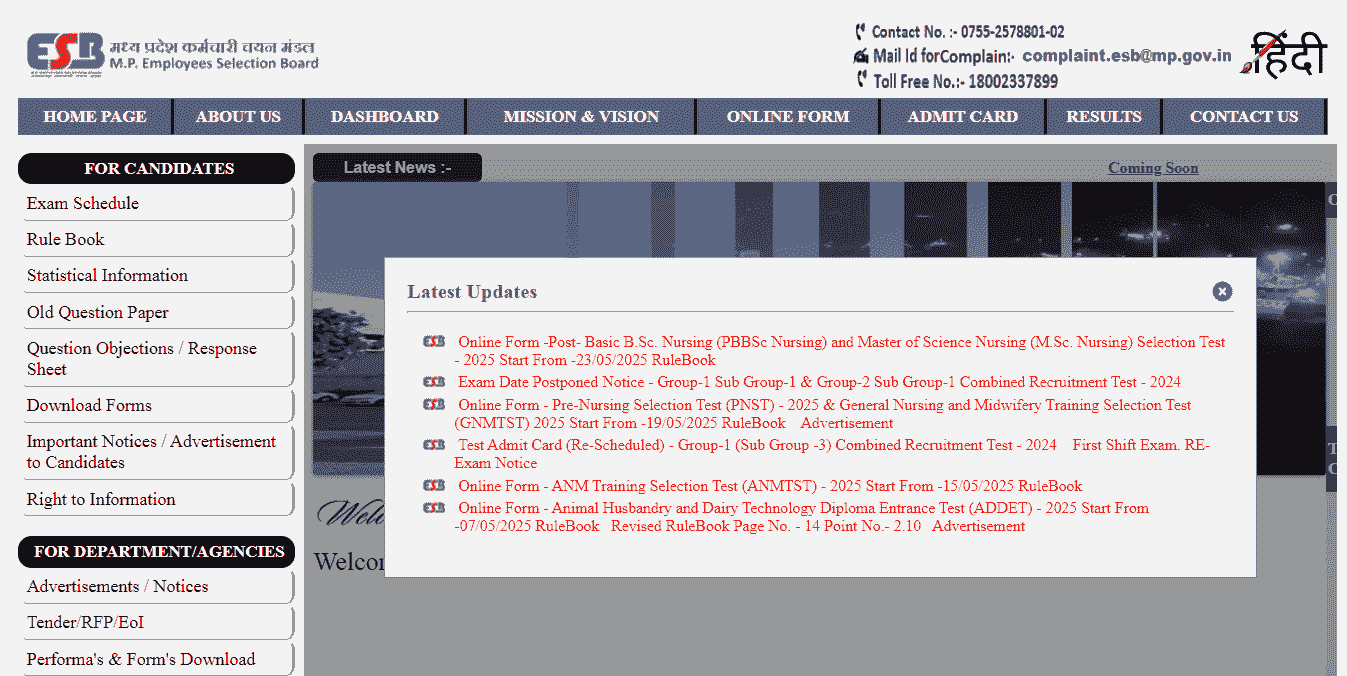This screenshot has height=676, width=1347.
Task: Switch language using the Hindi icon
Action: point(1285,55)
